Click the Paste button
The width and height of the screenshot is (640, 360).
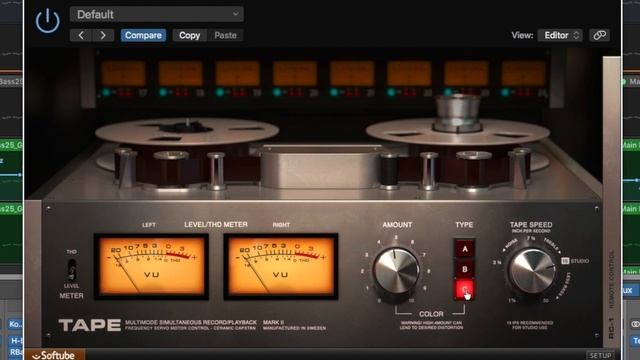click(x=225, y=35)
